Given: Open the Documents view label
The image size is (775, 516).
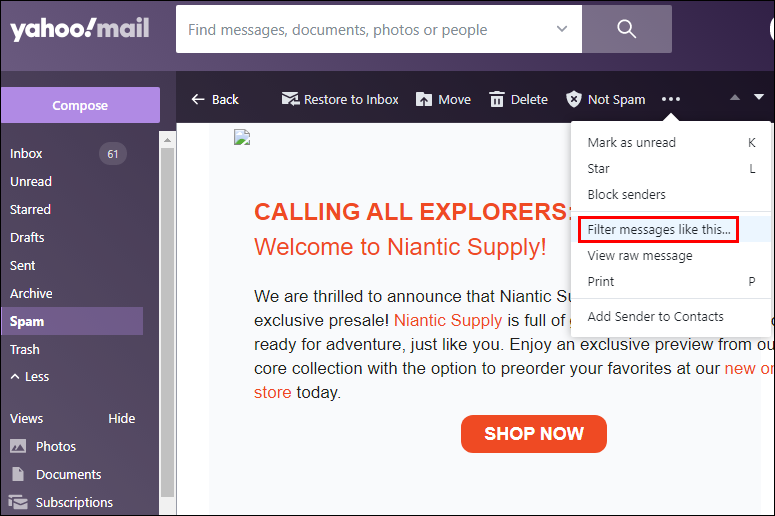Looking at the screenshot, I should [x=69, y=474].
